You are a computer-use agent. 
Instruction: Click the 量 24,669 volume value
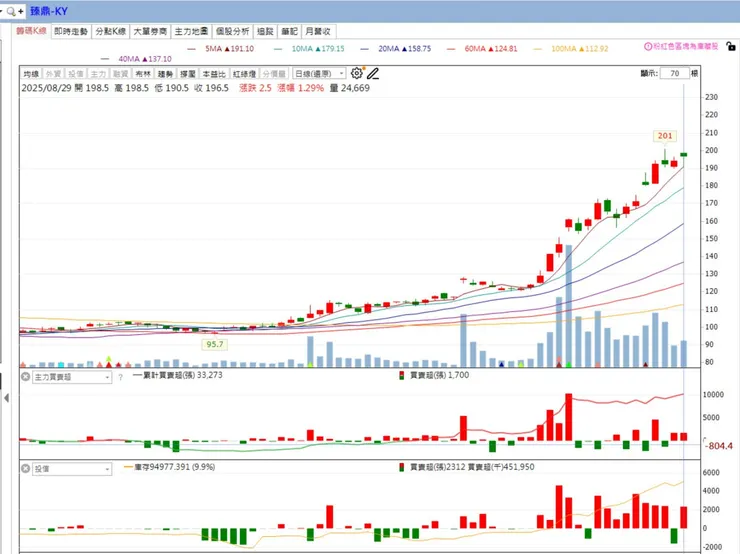[x=350, y=88]
